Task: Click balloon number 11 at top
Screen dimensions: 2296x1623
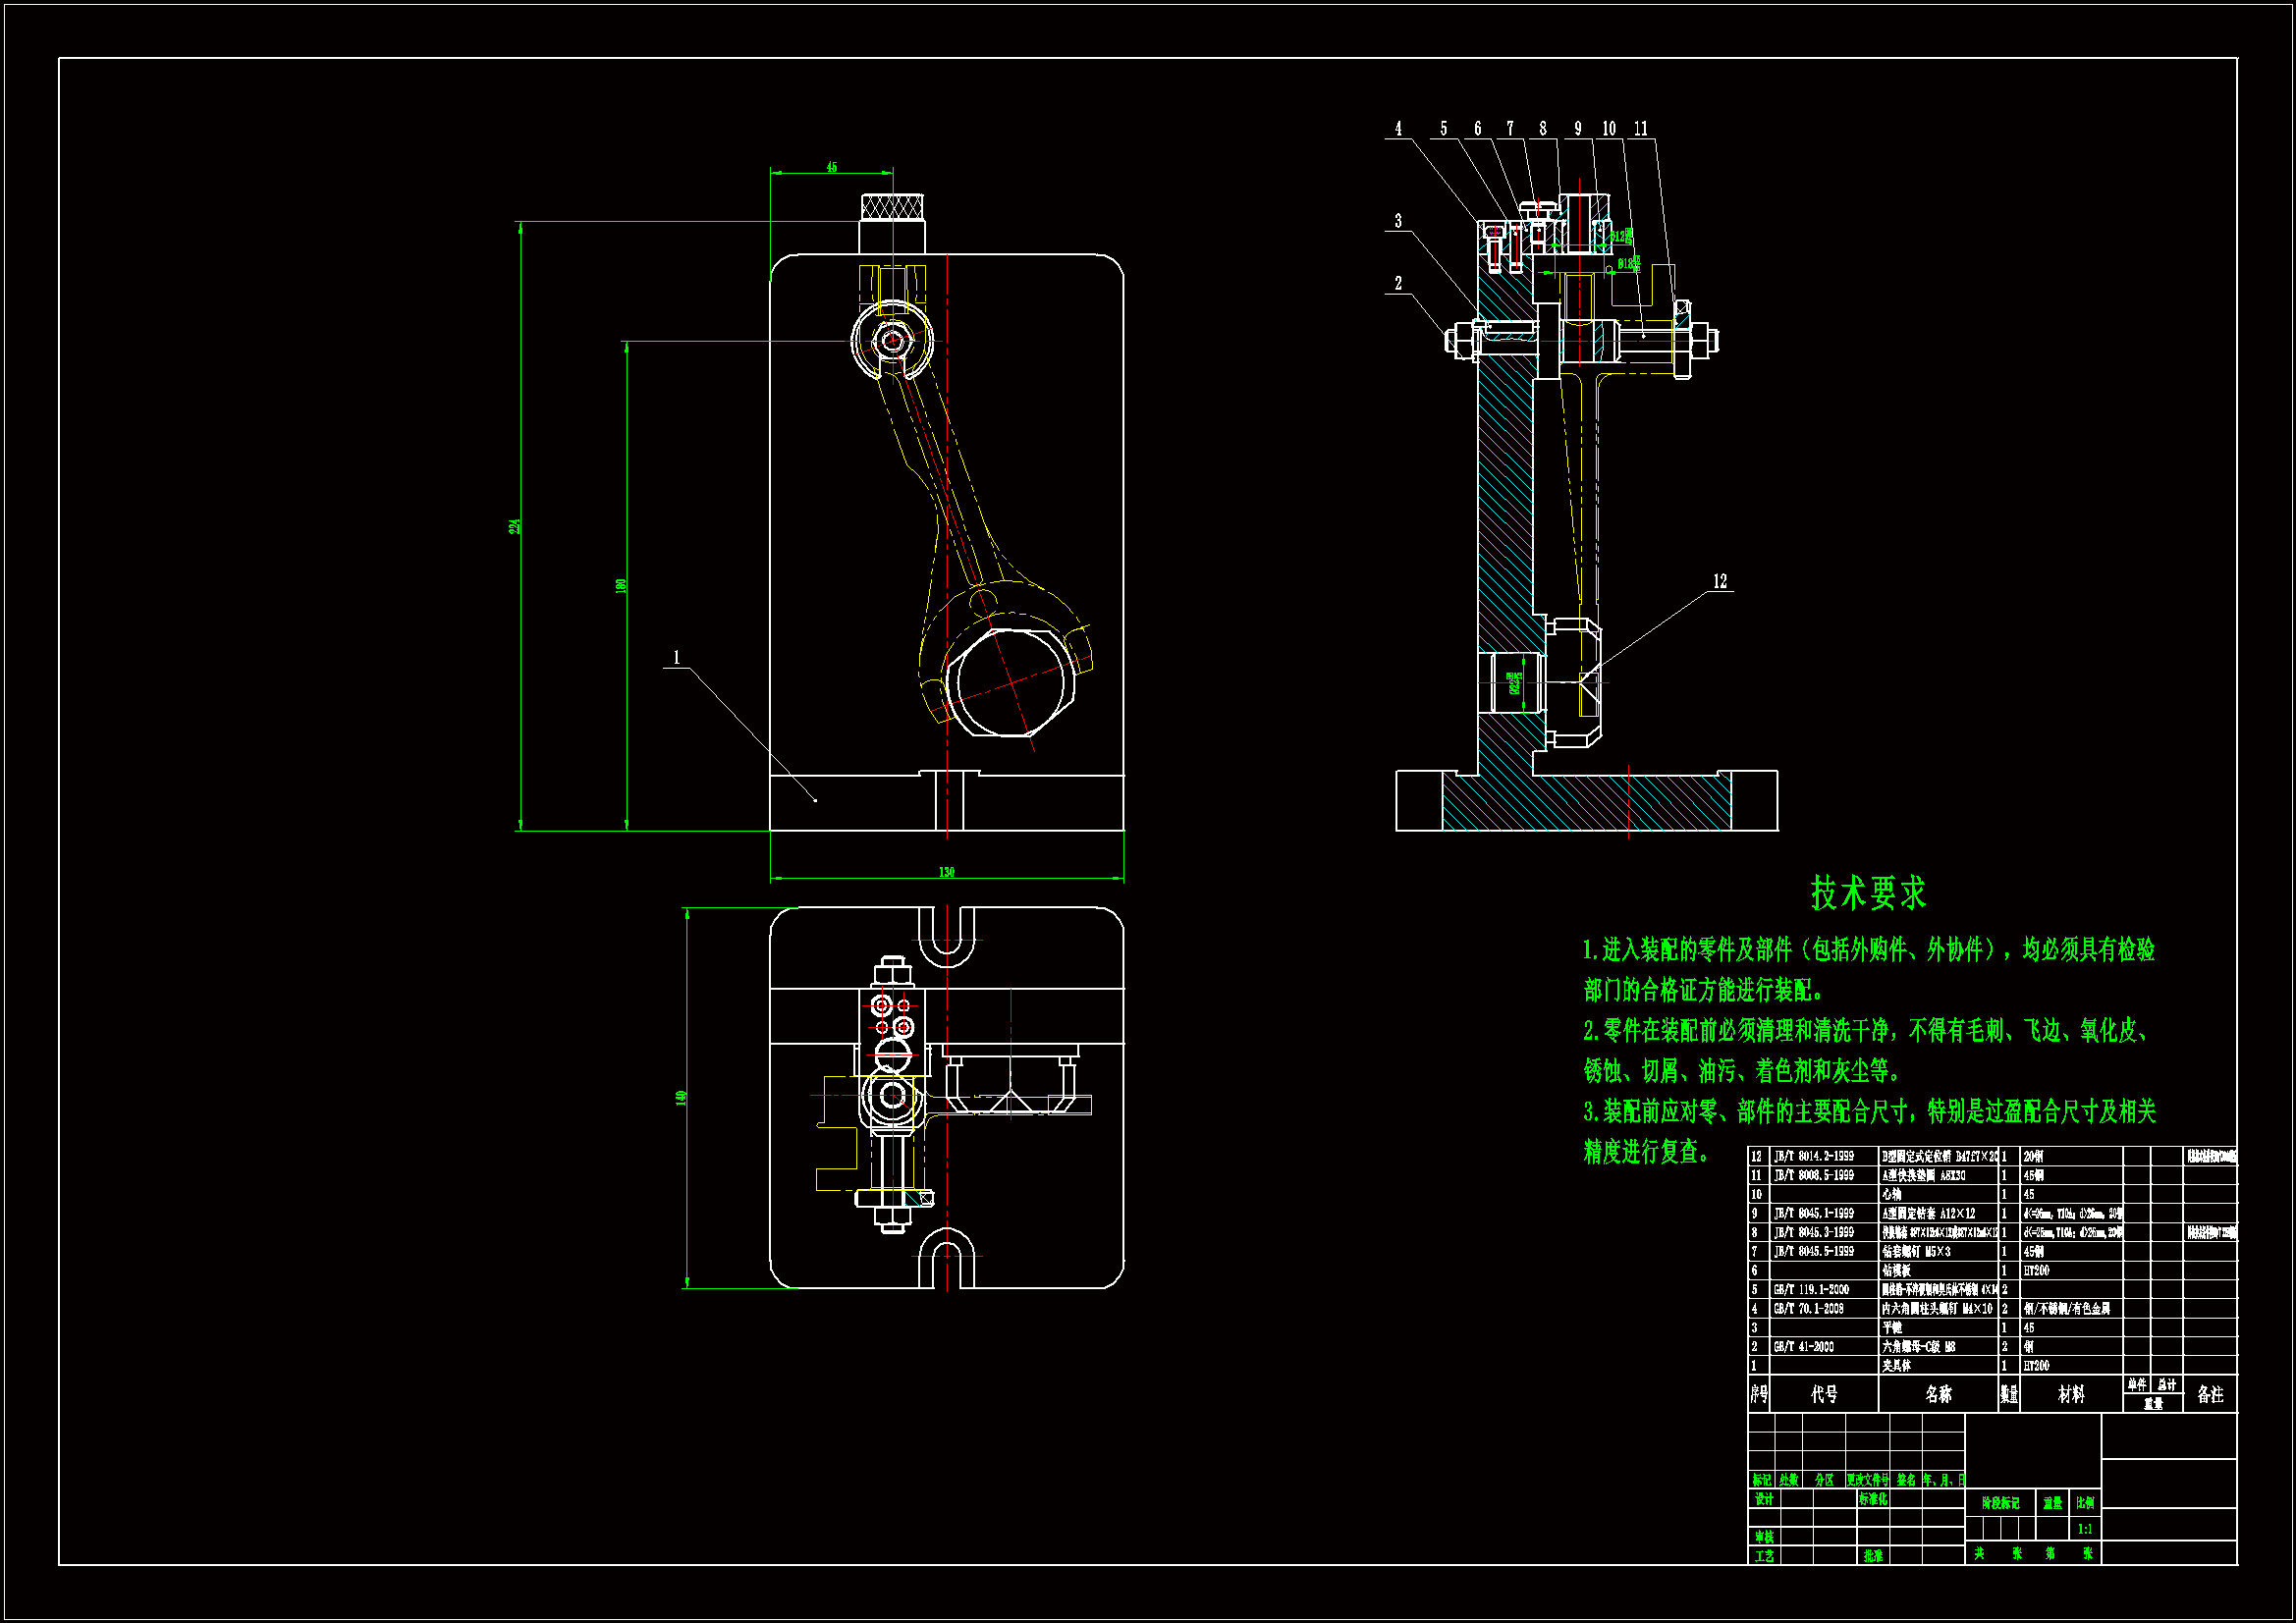Action: [1641, 128]
